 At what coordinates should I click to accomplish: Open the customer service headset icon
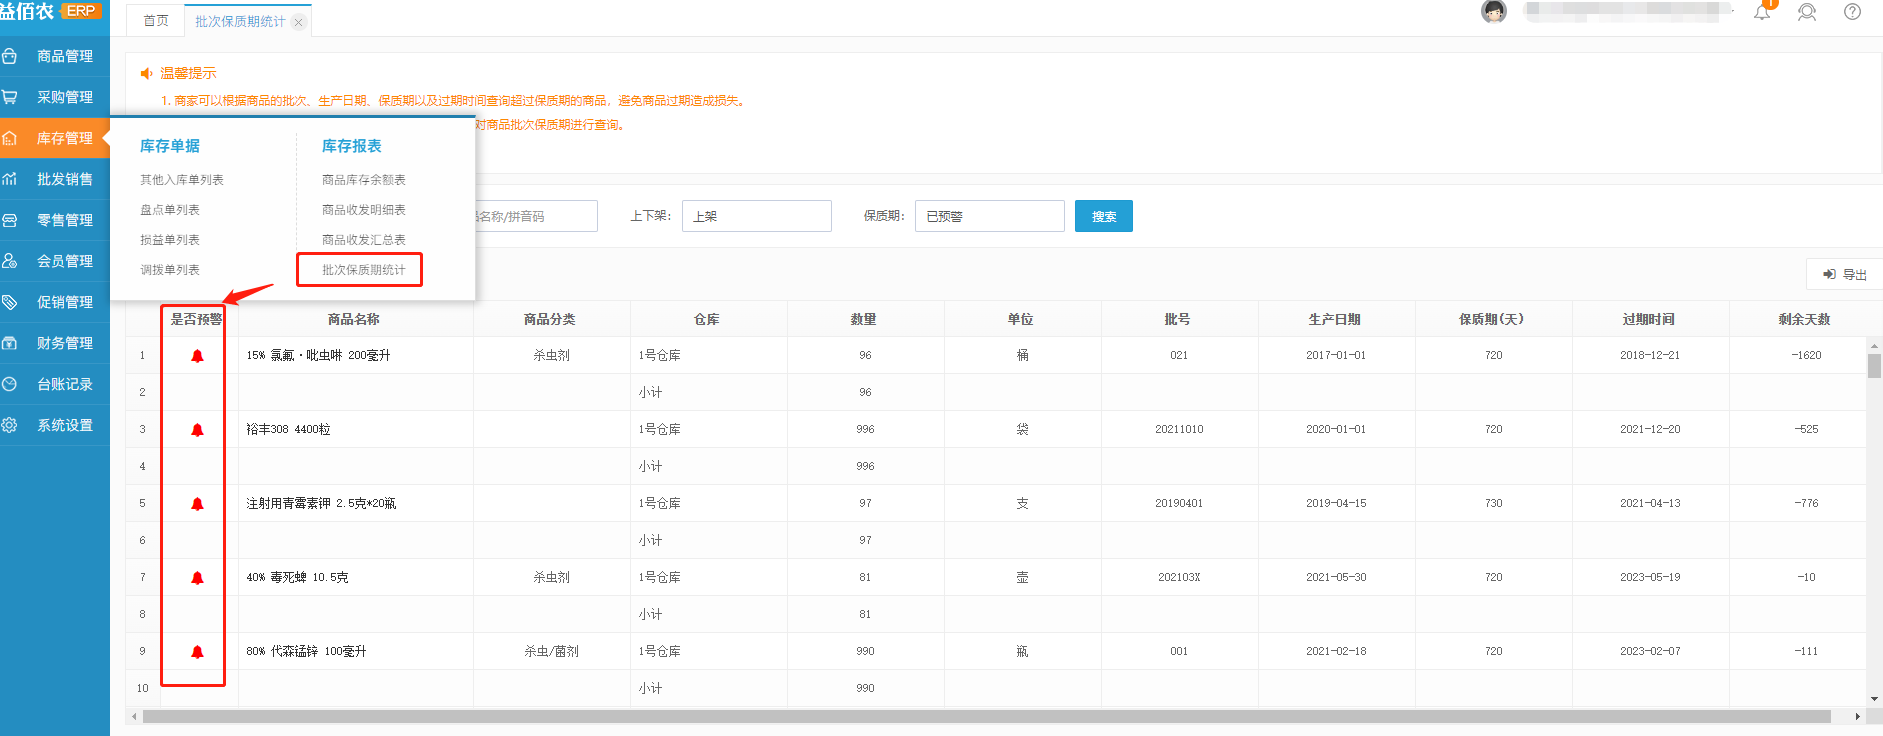pos(1807,12)
